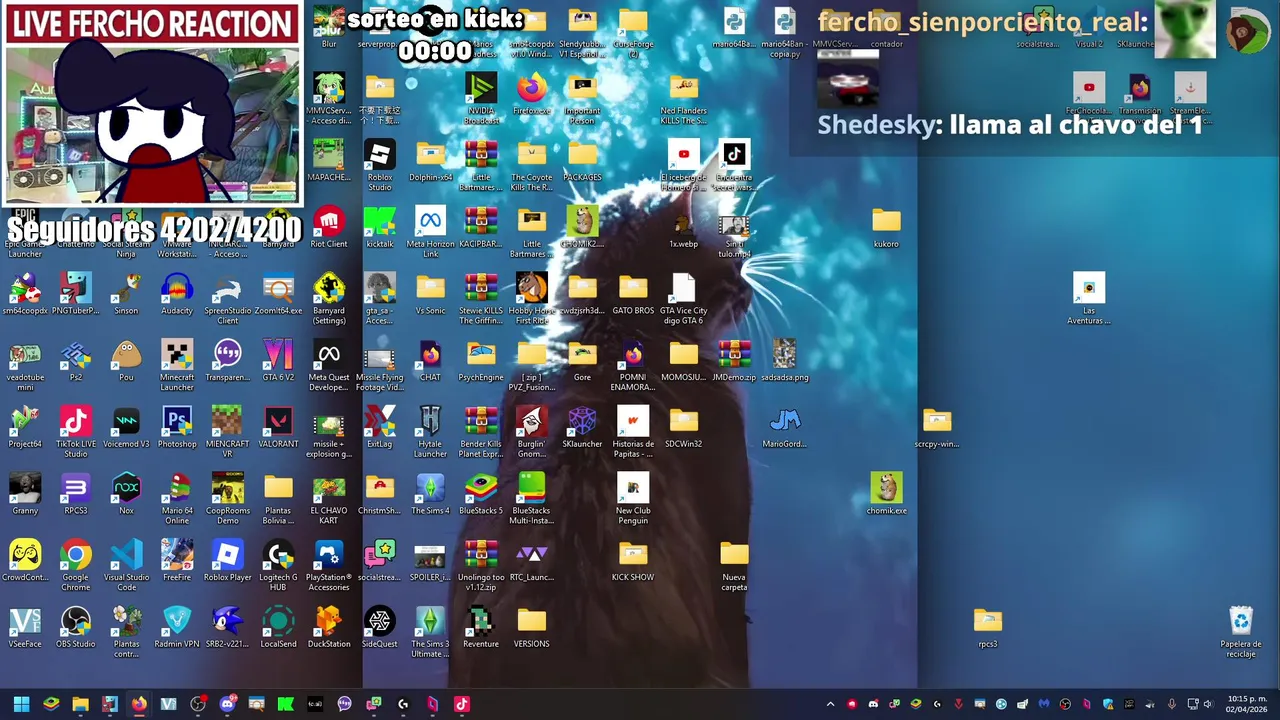1280x720 pixels.
Task: Open the PACKAGES folder
Action: tap(582, 160)
